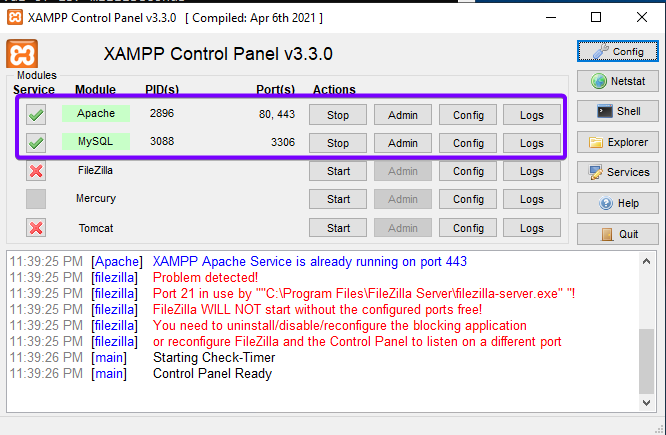Open Tomcat Logs menu
Image resolution: width=666 pixels, height=435 pixels.
pyautogui.click(x=532, y=228)
